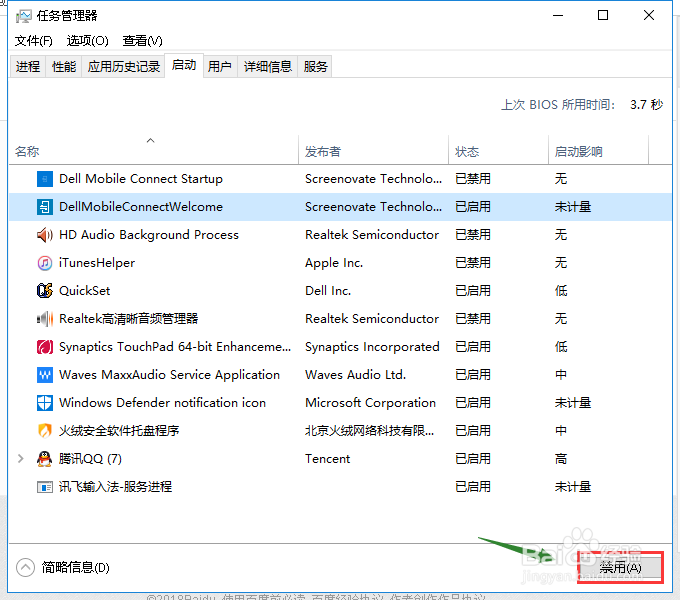Viewport: 680px width, 600px height.
Task: Click the 腾讯QQ penguin icon
Action: click(45, 459)
